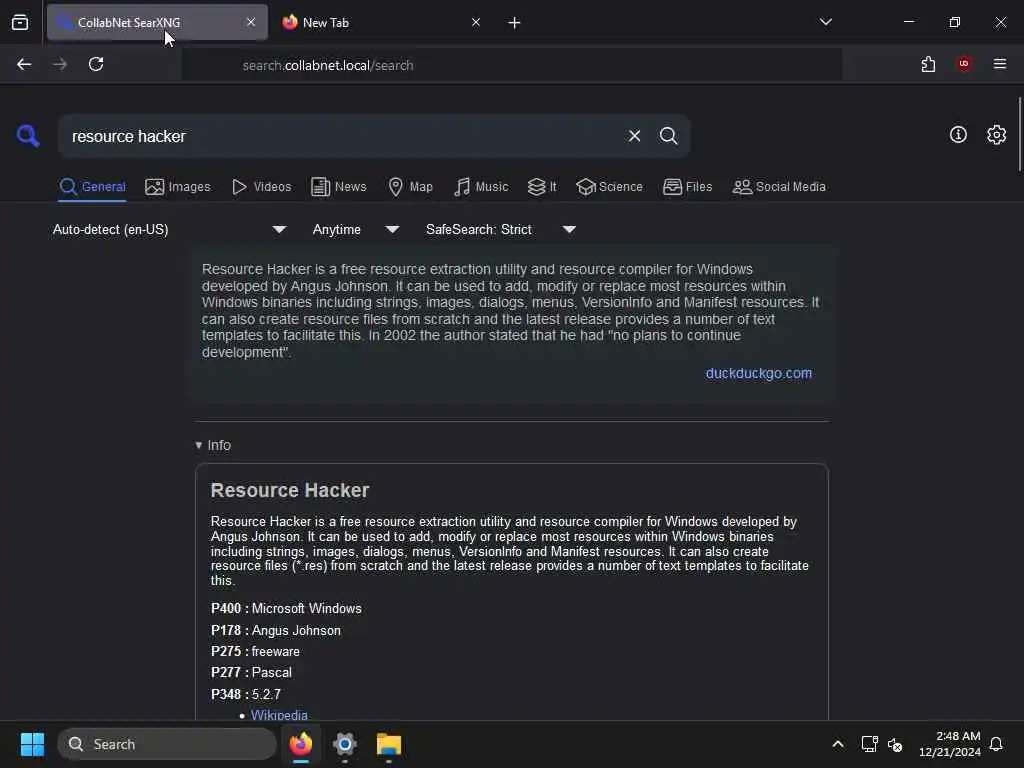Open the Windows Start menu
The image size is (1024, 768).
pos(32,744)
